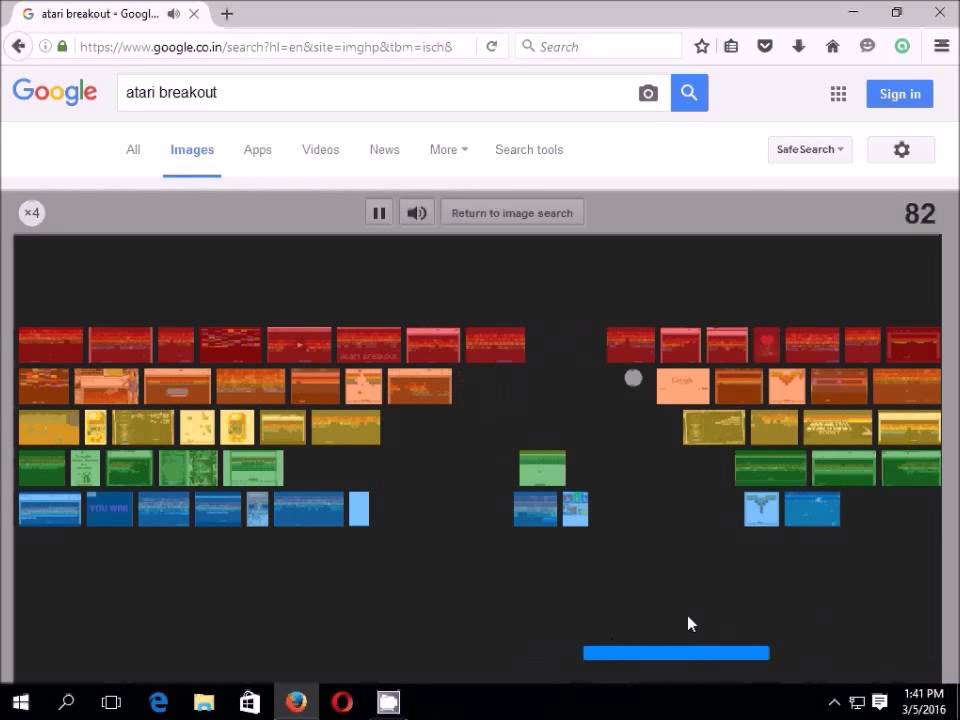Launch Microsoft Edge from taskbar
This screenshot has width=960, height=720.
tap(158, 702)
